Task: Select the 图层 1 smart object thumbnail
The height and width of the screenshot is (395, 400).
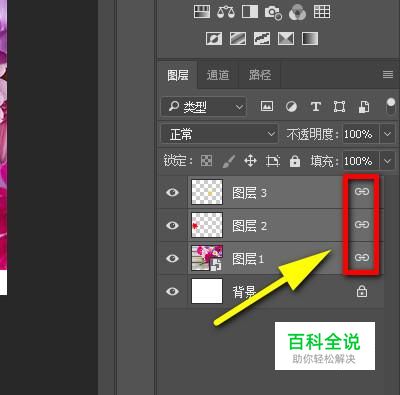Action: (207, 258)
